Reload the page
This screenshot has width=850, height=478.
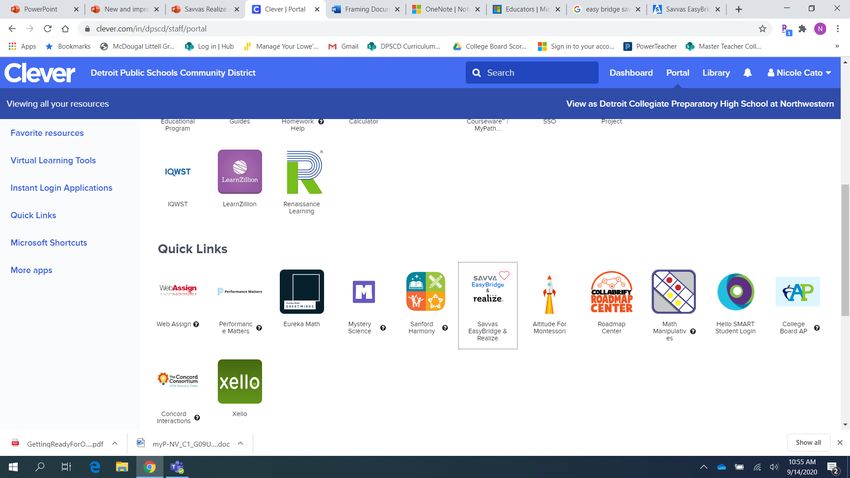coord(48,29)
